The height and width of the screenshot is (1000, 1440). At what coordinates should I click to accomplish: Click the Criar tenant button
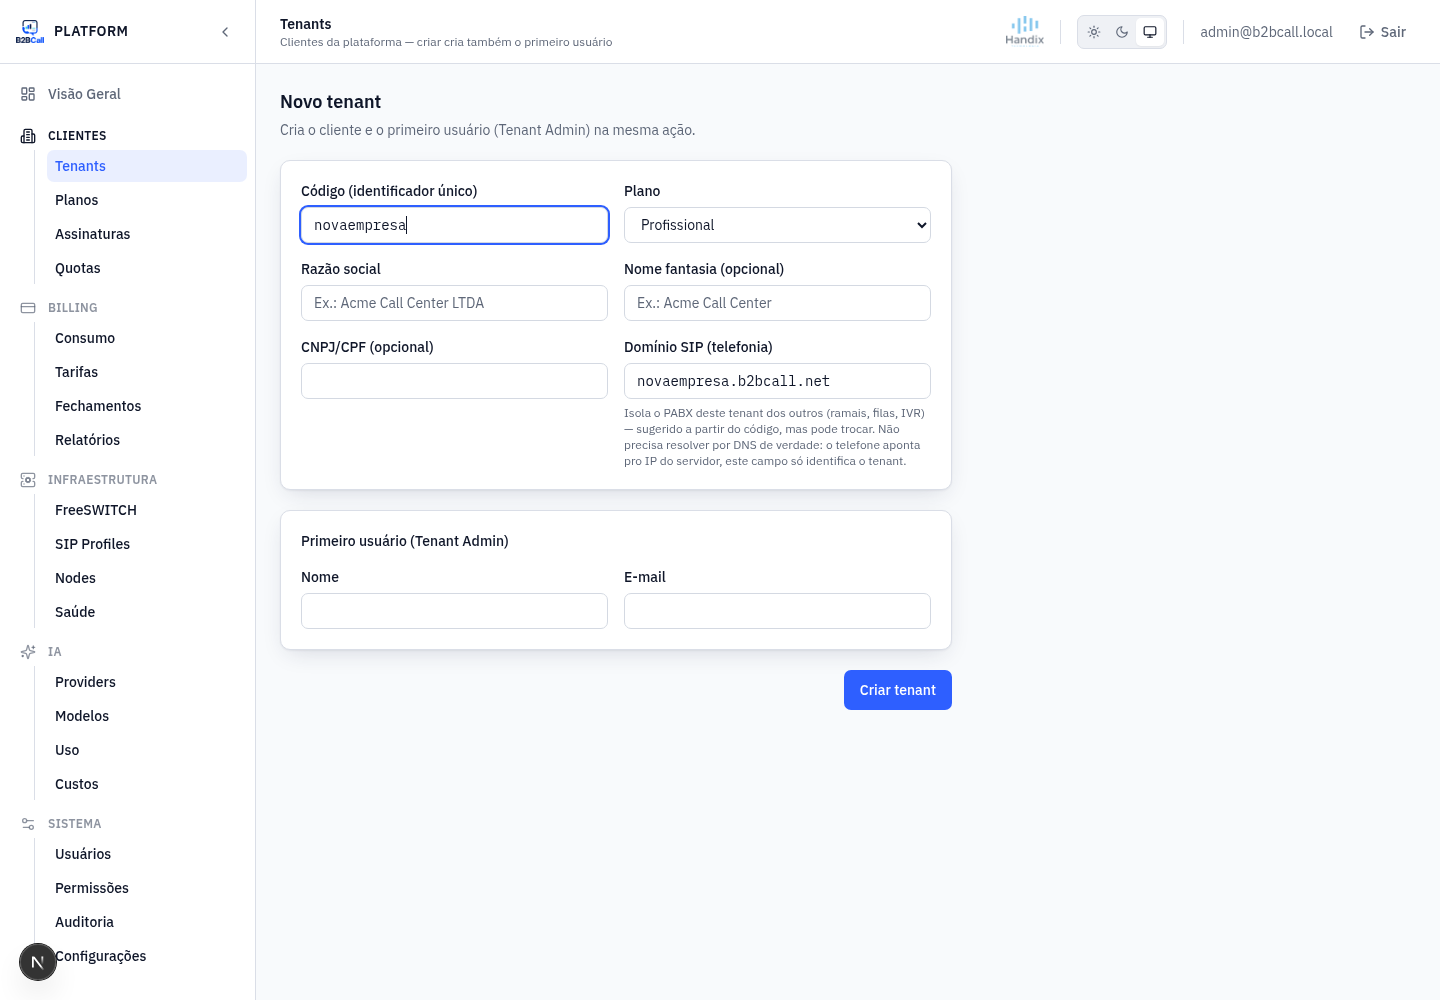pos(898,690)
